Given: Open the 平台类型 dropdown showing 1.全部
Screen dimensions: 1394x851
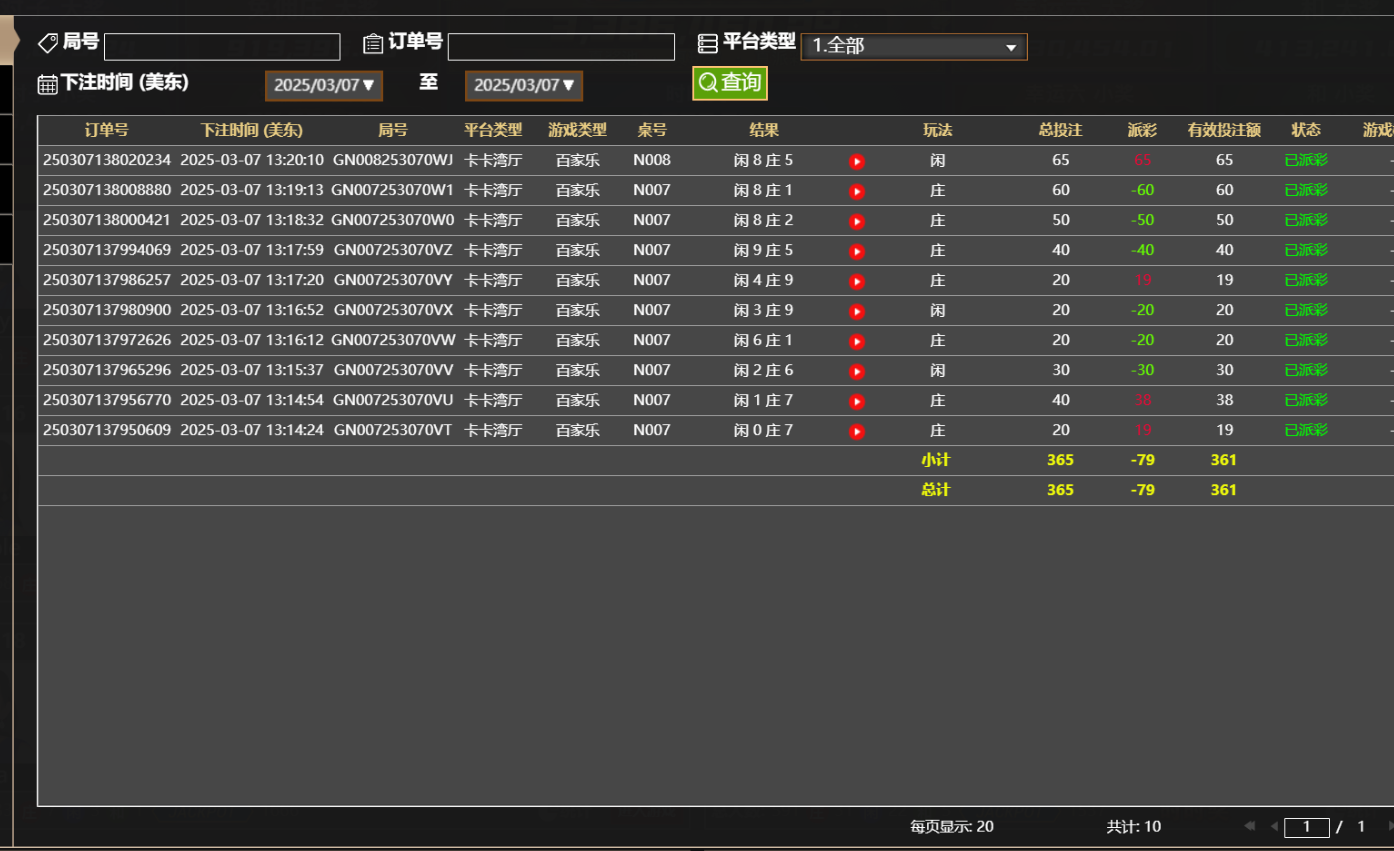Looking at the screenshot, I should 913,46.
